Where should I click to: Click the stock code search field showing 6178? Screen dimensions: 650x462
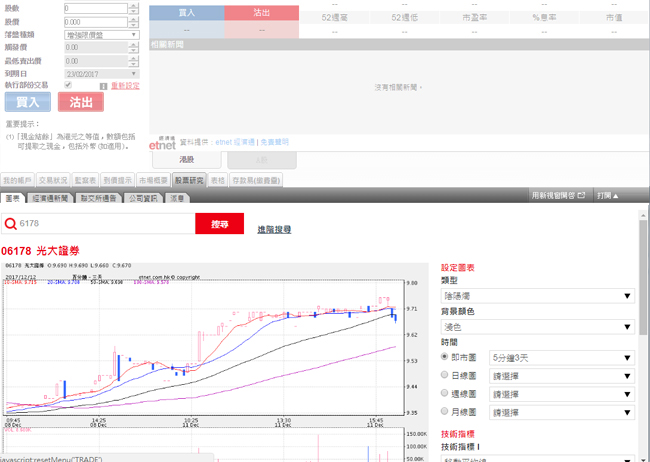point(98,224)
